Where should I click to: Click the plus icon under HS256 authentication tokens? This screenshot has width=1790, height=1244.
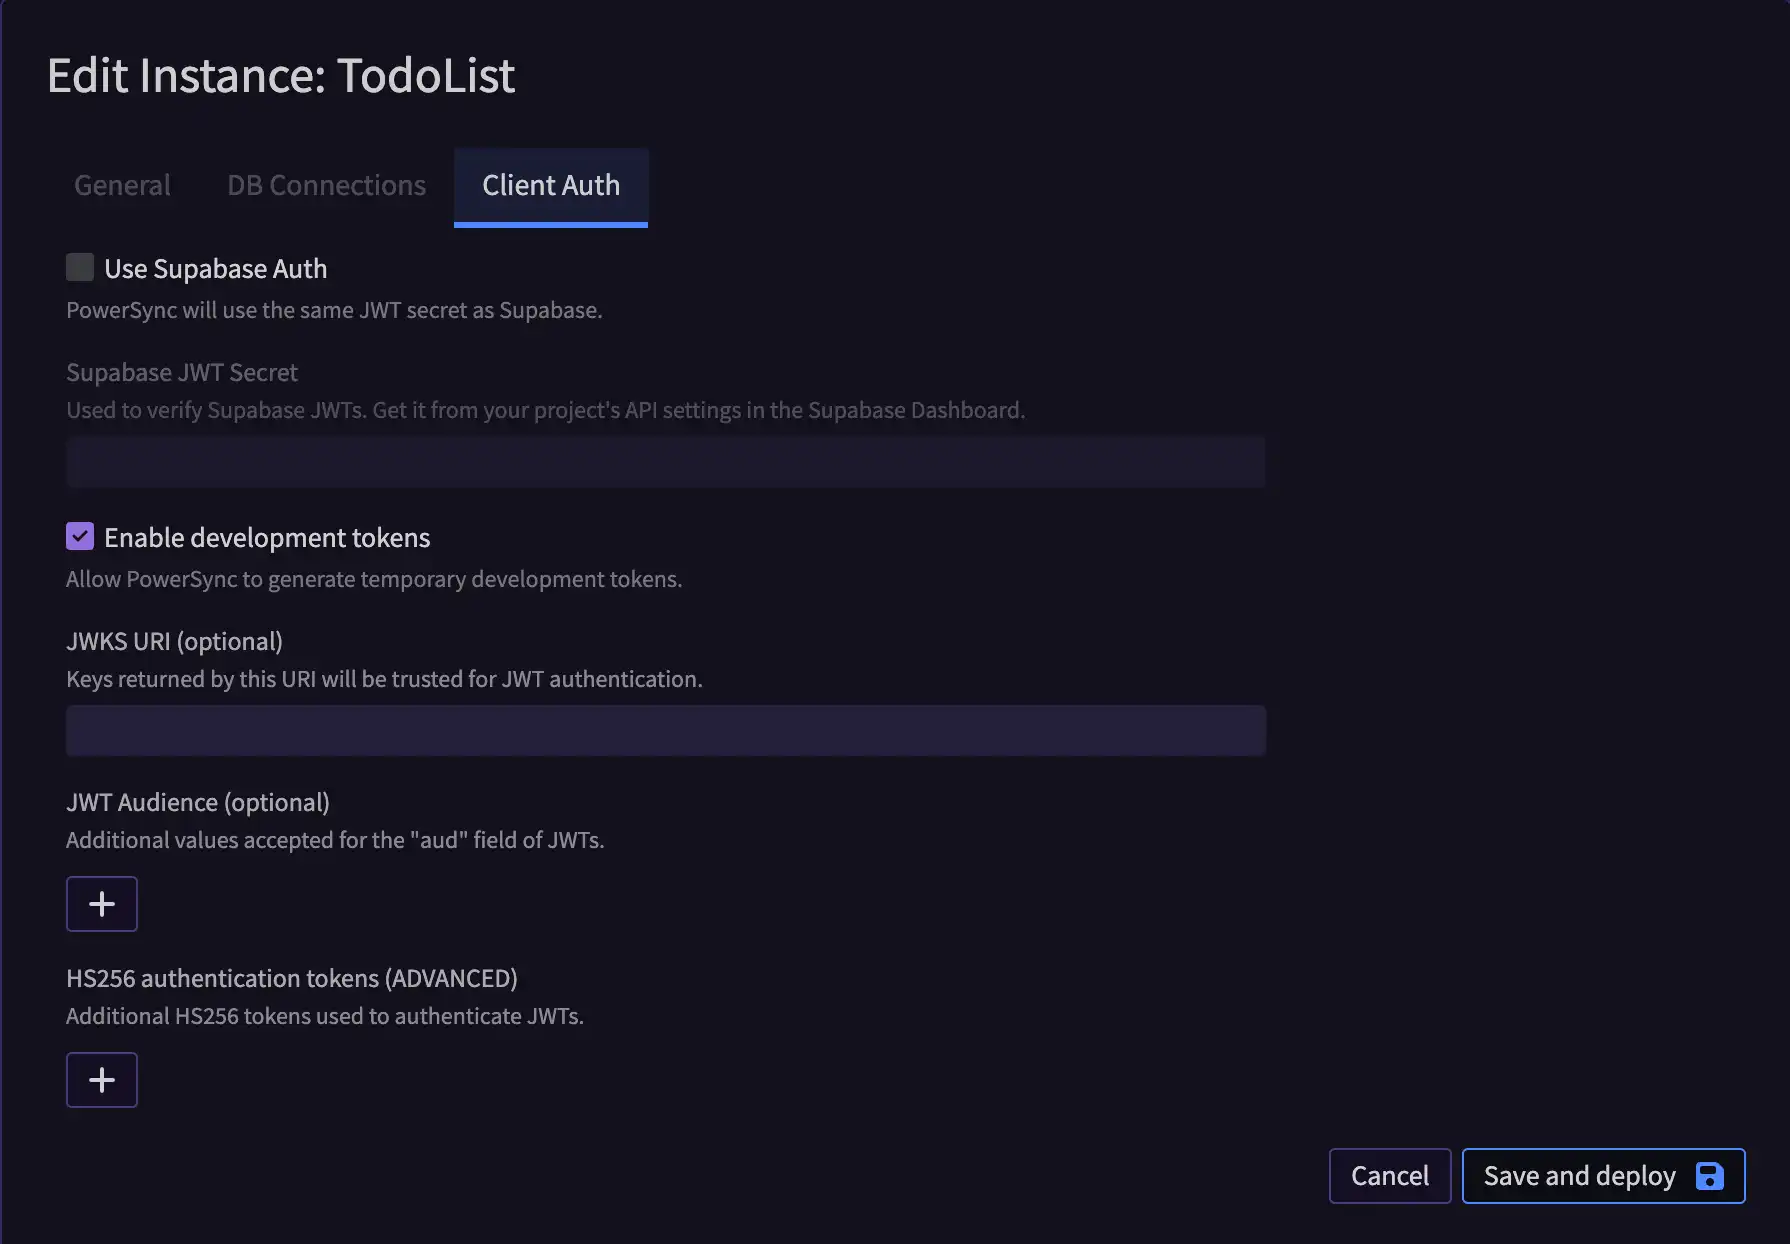[101, 1079]
